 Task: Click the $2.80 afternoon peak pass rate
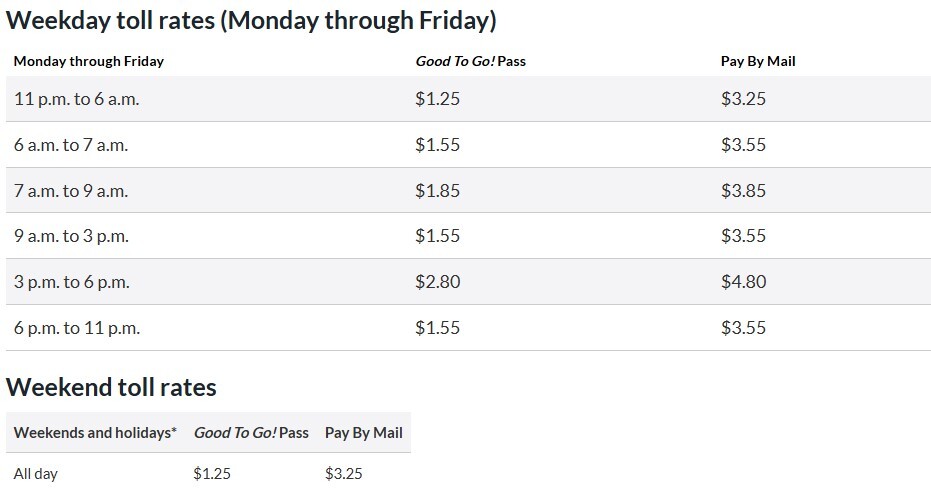tap(437, 282)
